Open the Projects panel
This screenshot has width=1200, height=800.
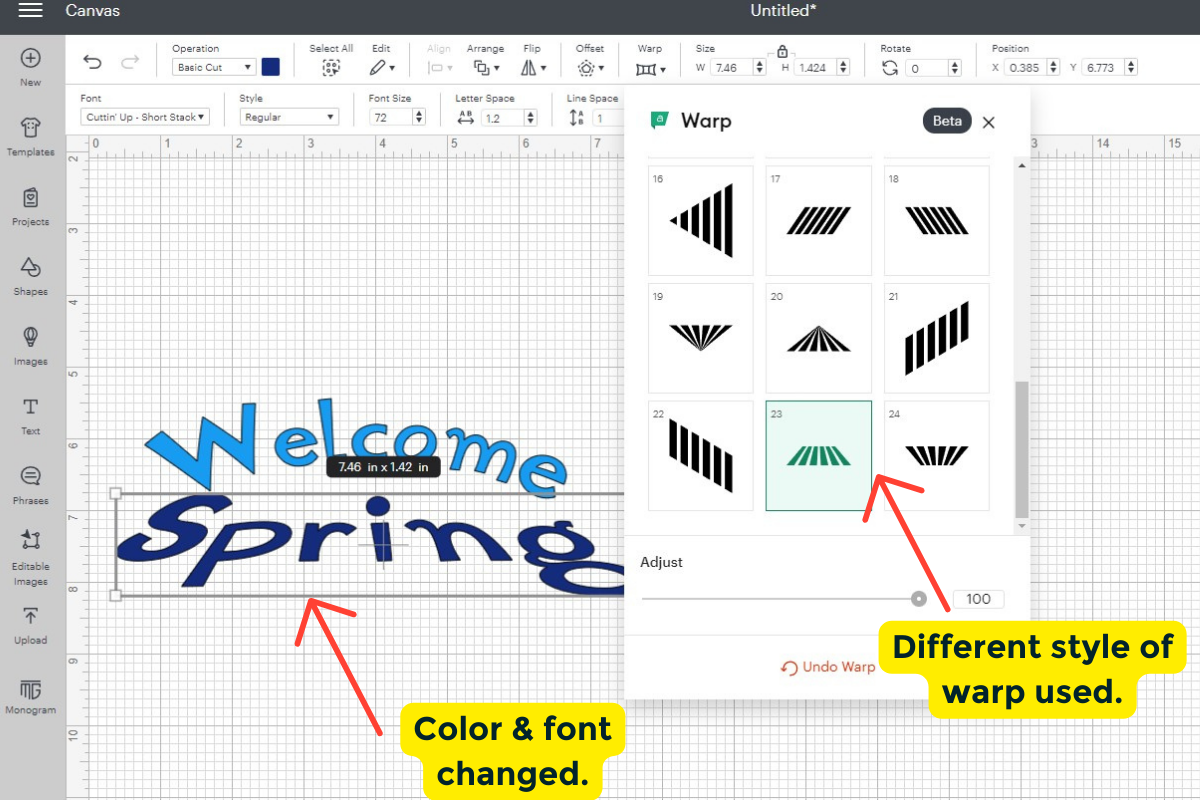tap(30, 207)
